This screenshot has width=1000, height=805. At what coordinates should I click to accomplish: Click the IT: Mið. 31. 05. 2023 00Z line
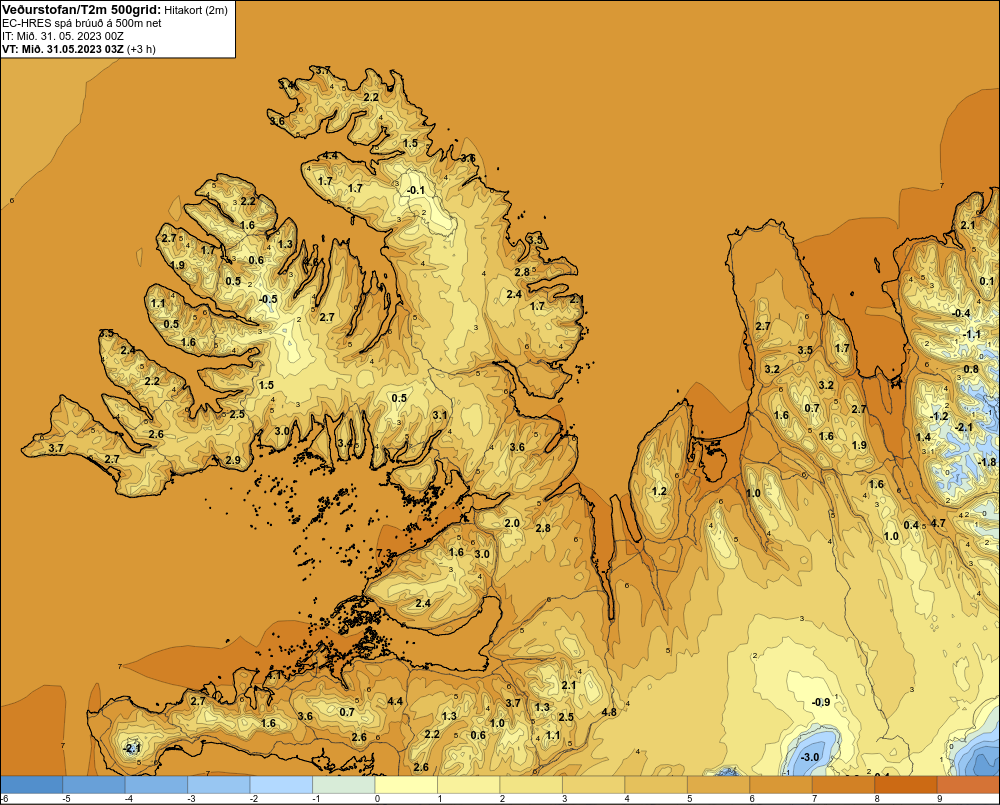pyautogui.click(x=63, y=36)
